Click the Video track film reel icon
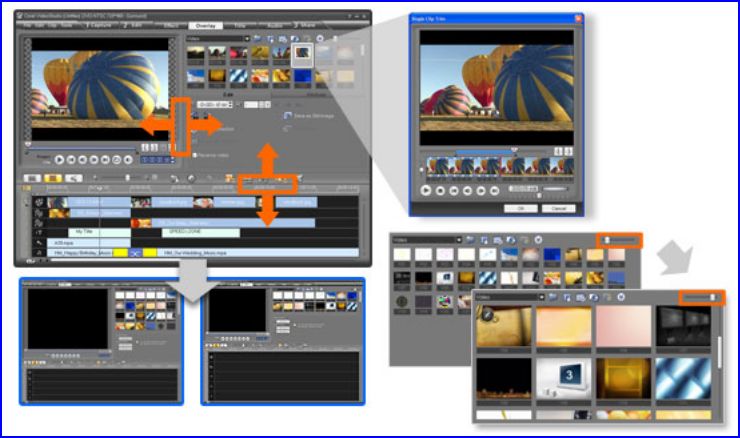The image size is (740, 438). [x=39, y=202]
